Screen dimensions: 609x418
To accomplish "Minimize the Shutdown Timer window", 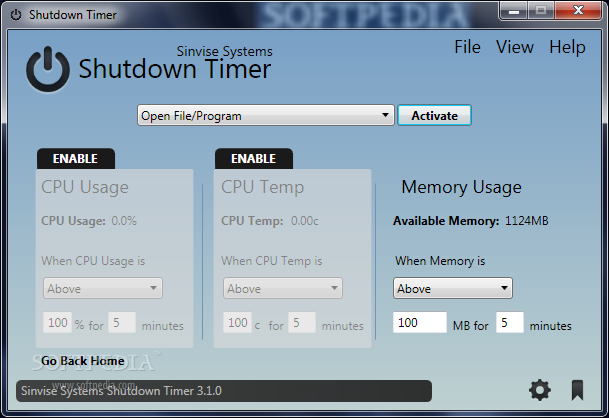I will pyautogui.click(x=514, y=10).
